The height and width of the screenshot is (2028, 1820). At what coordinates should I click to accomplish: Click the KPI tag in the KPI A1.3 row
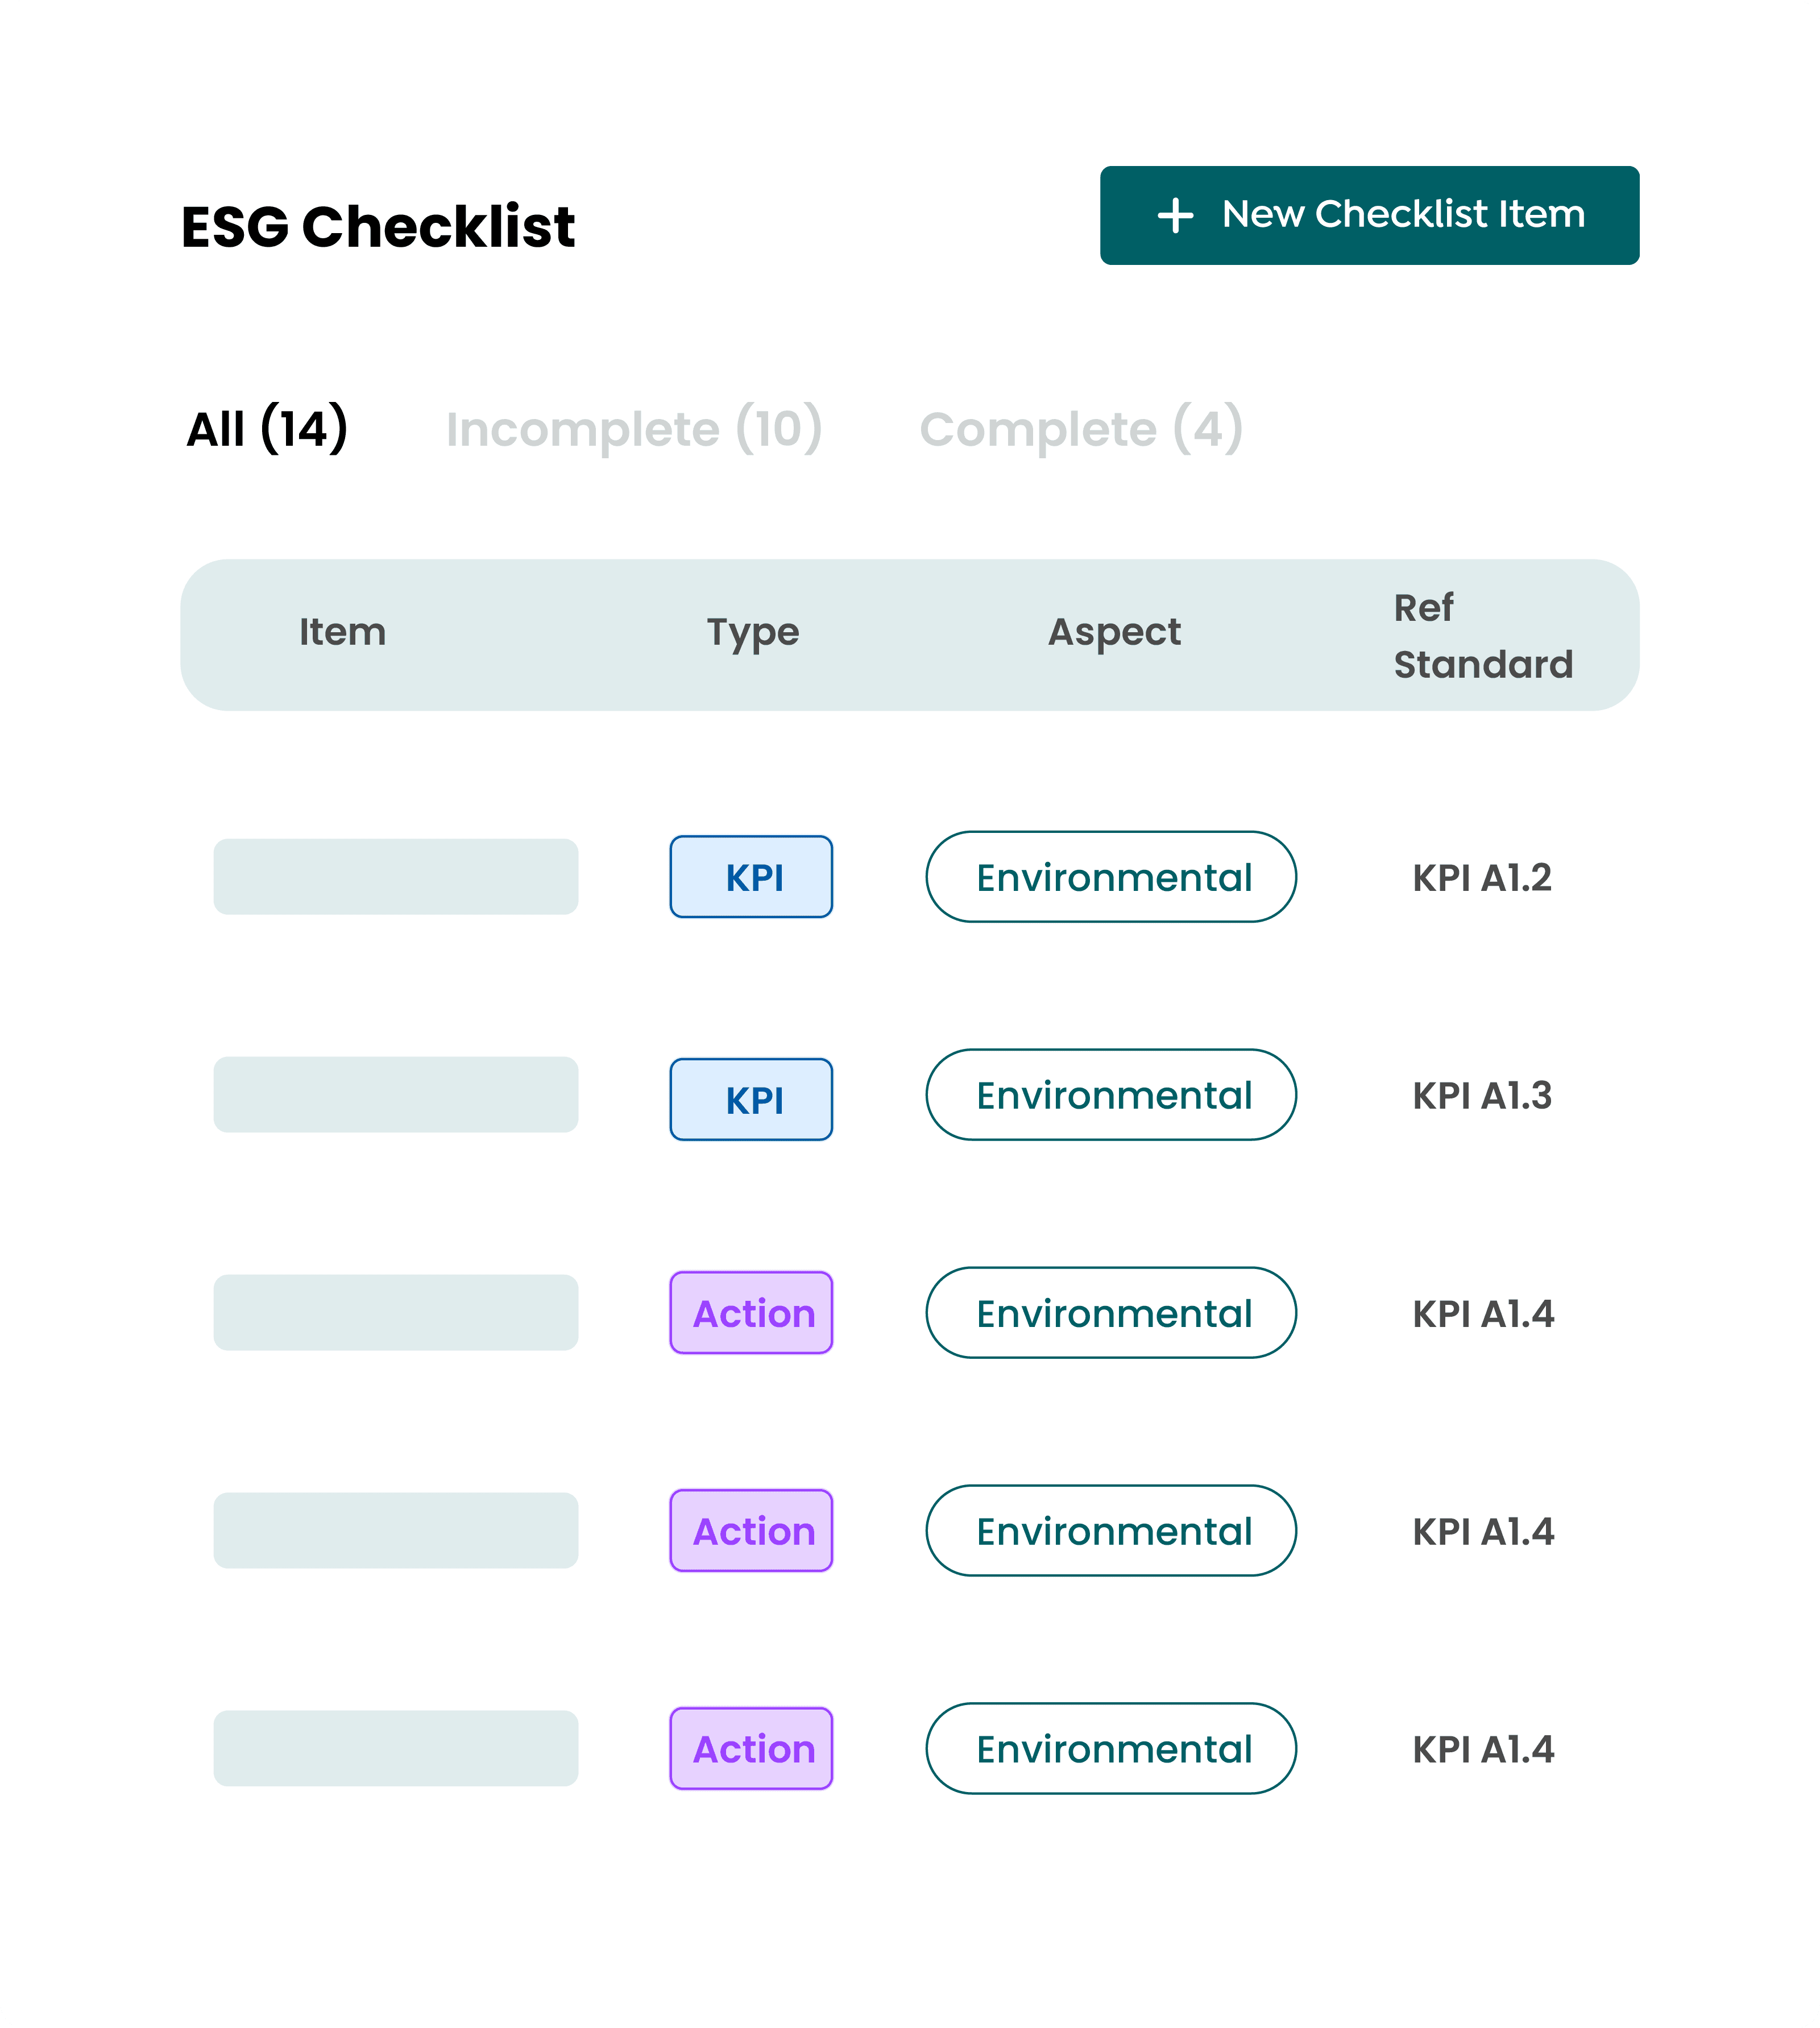(x=751, y=1099)
